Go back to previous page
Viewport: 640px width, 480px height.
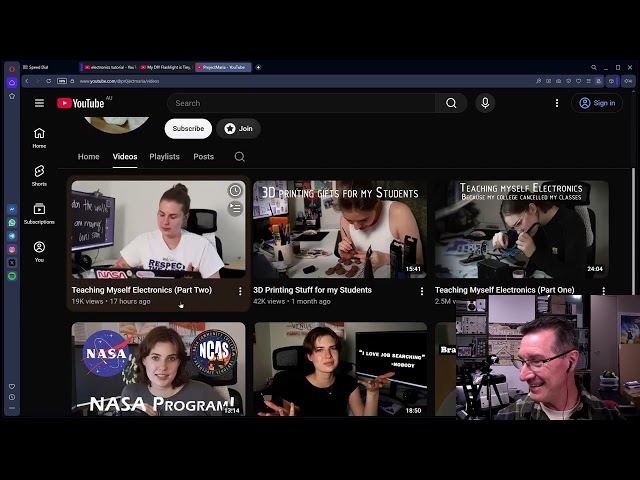click(27, 81)
